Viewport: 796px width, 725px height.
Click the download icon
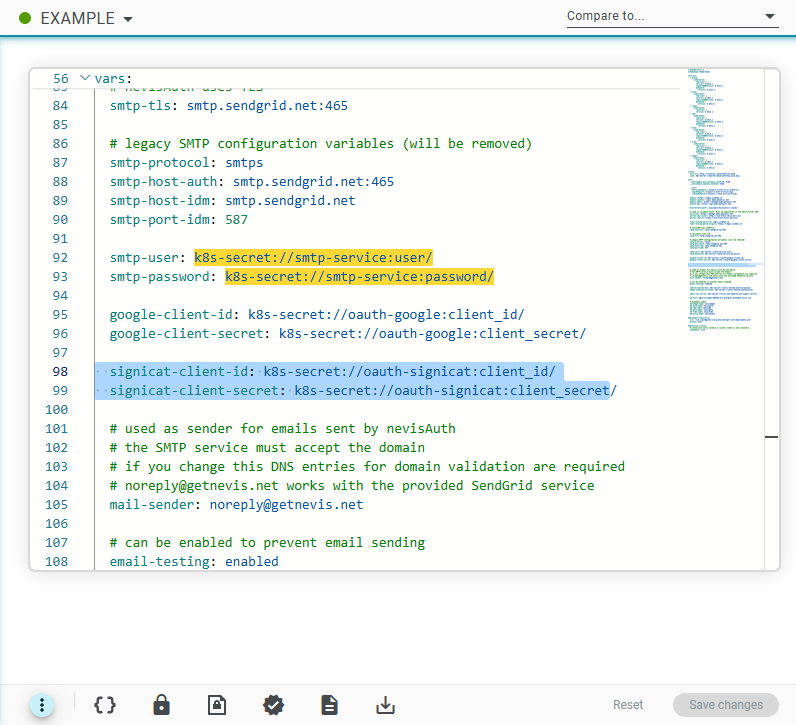pos(385,705)
